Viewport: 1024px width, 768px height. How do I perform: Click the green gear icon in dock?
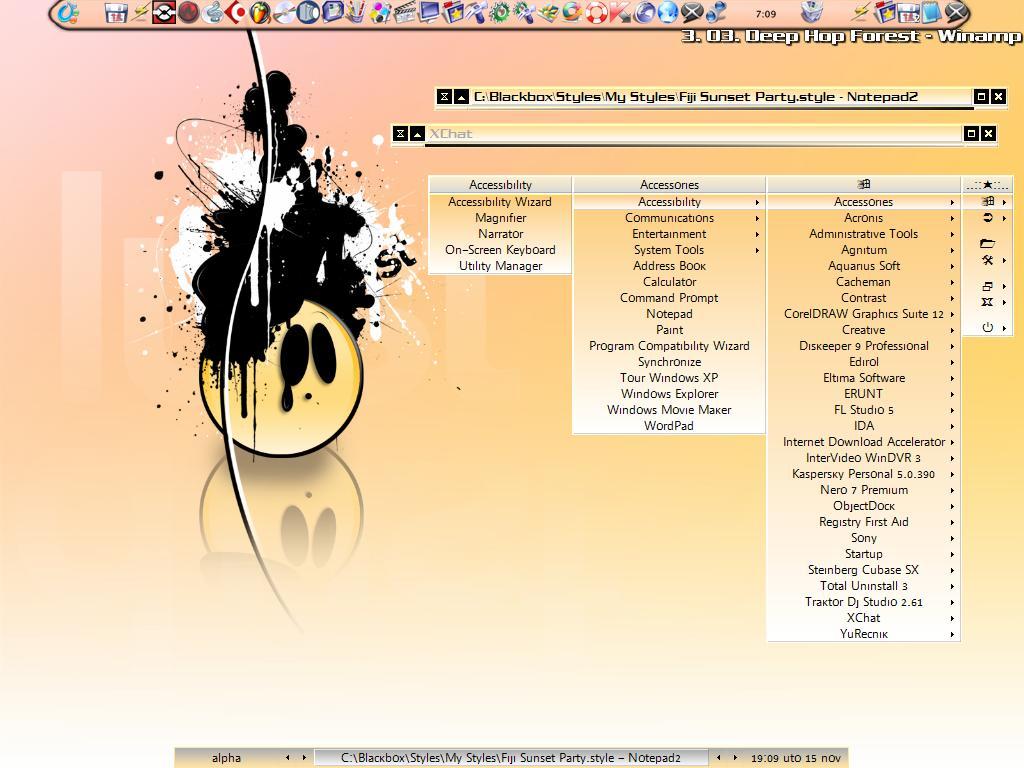coord(500,12)
